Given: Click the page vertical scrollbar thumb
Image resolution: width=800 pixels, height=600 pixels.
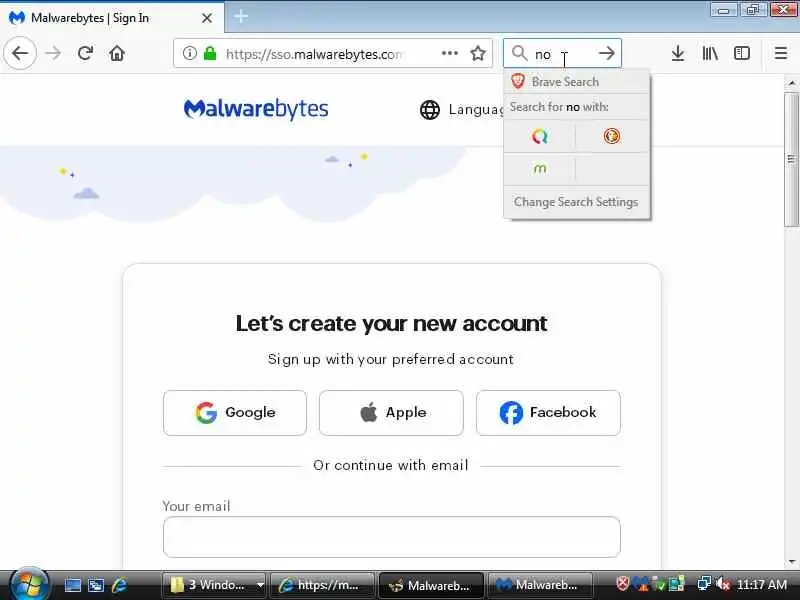Looking at the screenshot, I should 791,159.
